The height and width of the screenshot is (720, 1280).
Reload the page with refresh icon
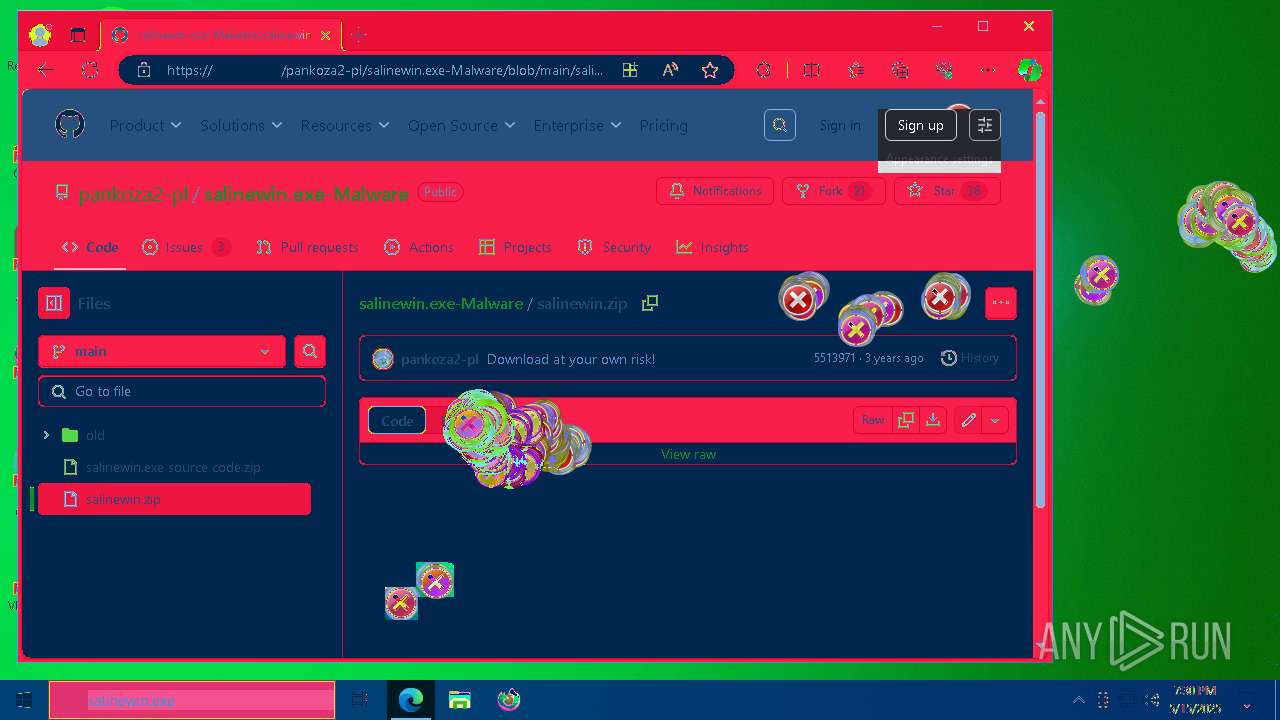(90, 70)
